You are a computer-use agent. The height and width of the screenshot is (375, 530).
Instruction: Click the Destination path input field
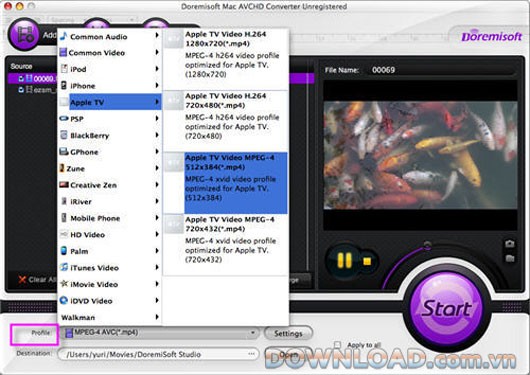coord(158,354)
